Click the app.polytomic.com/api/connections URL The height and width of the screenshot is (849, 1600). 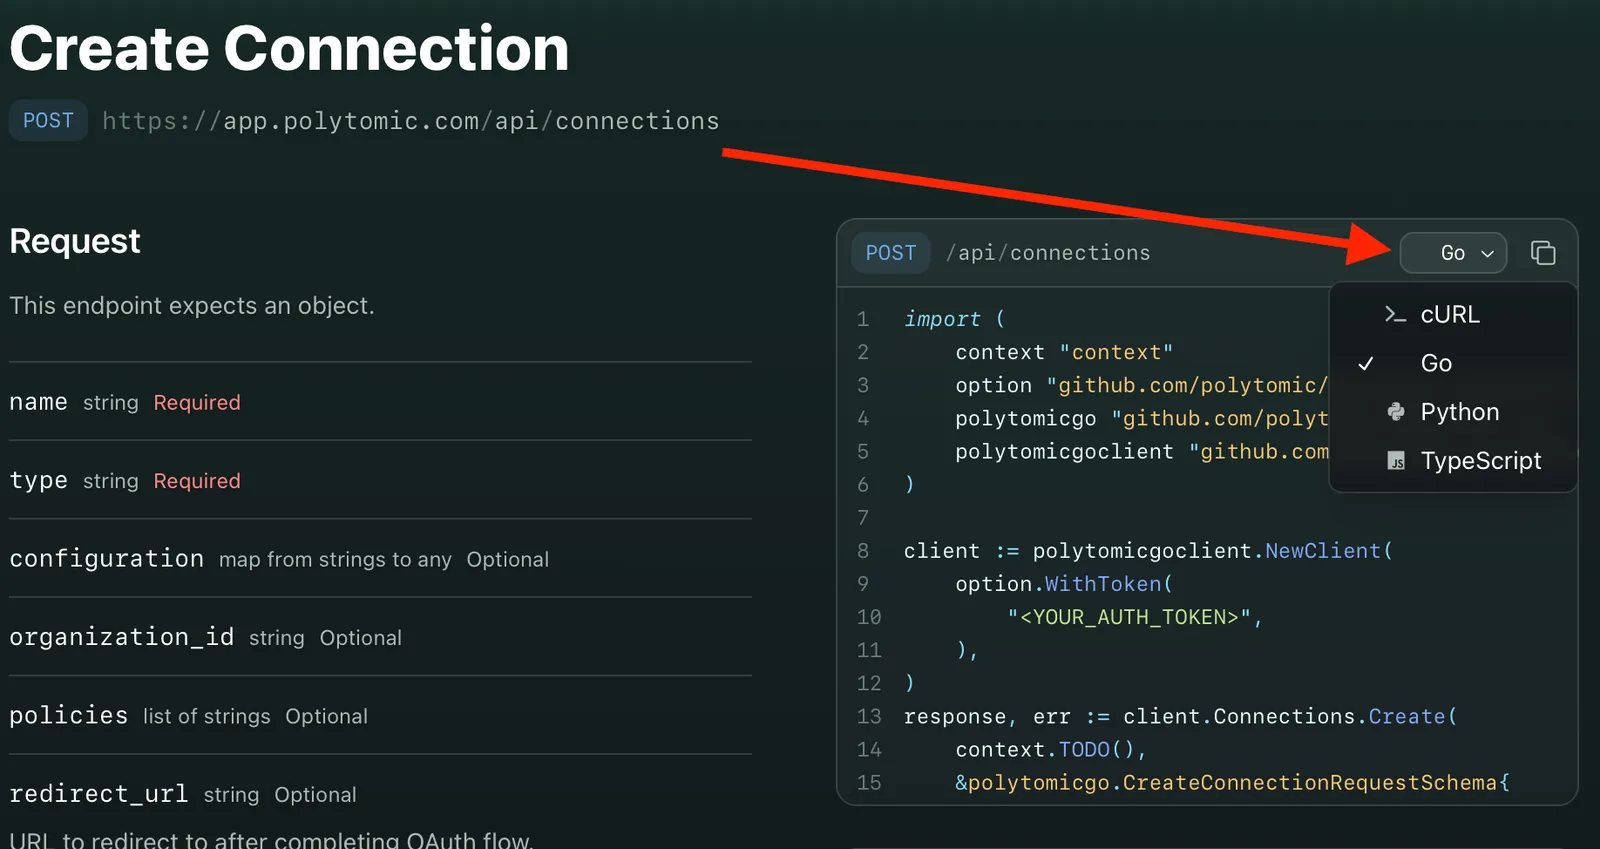tap(411, 121)
